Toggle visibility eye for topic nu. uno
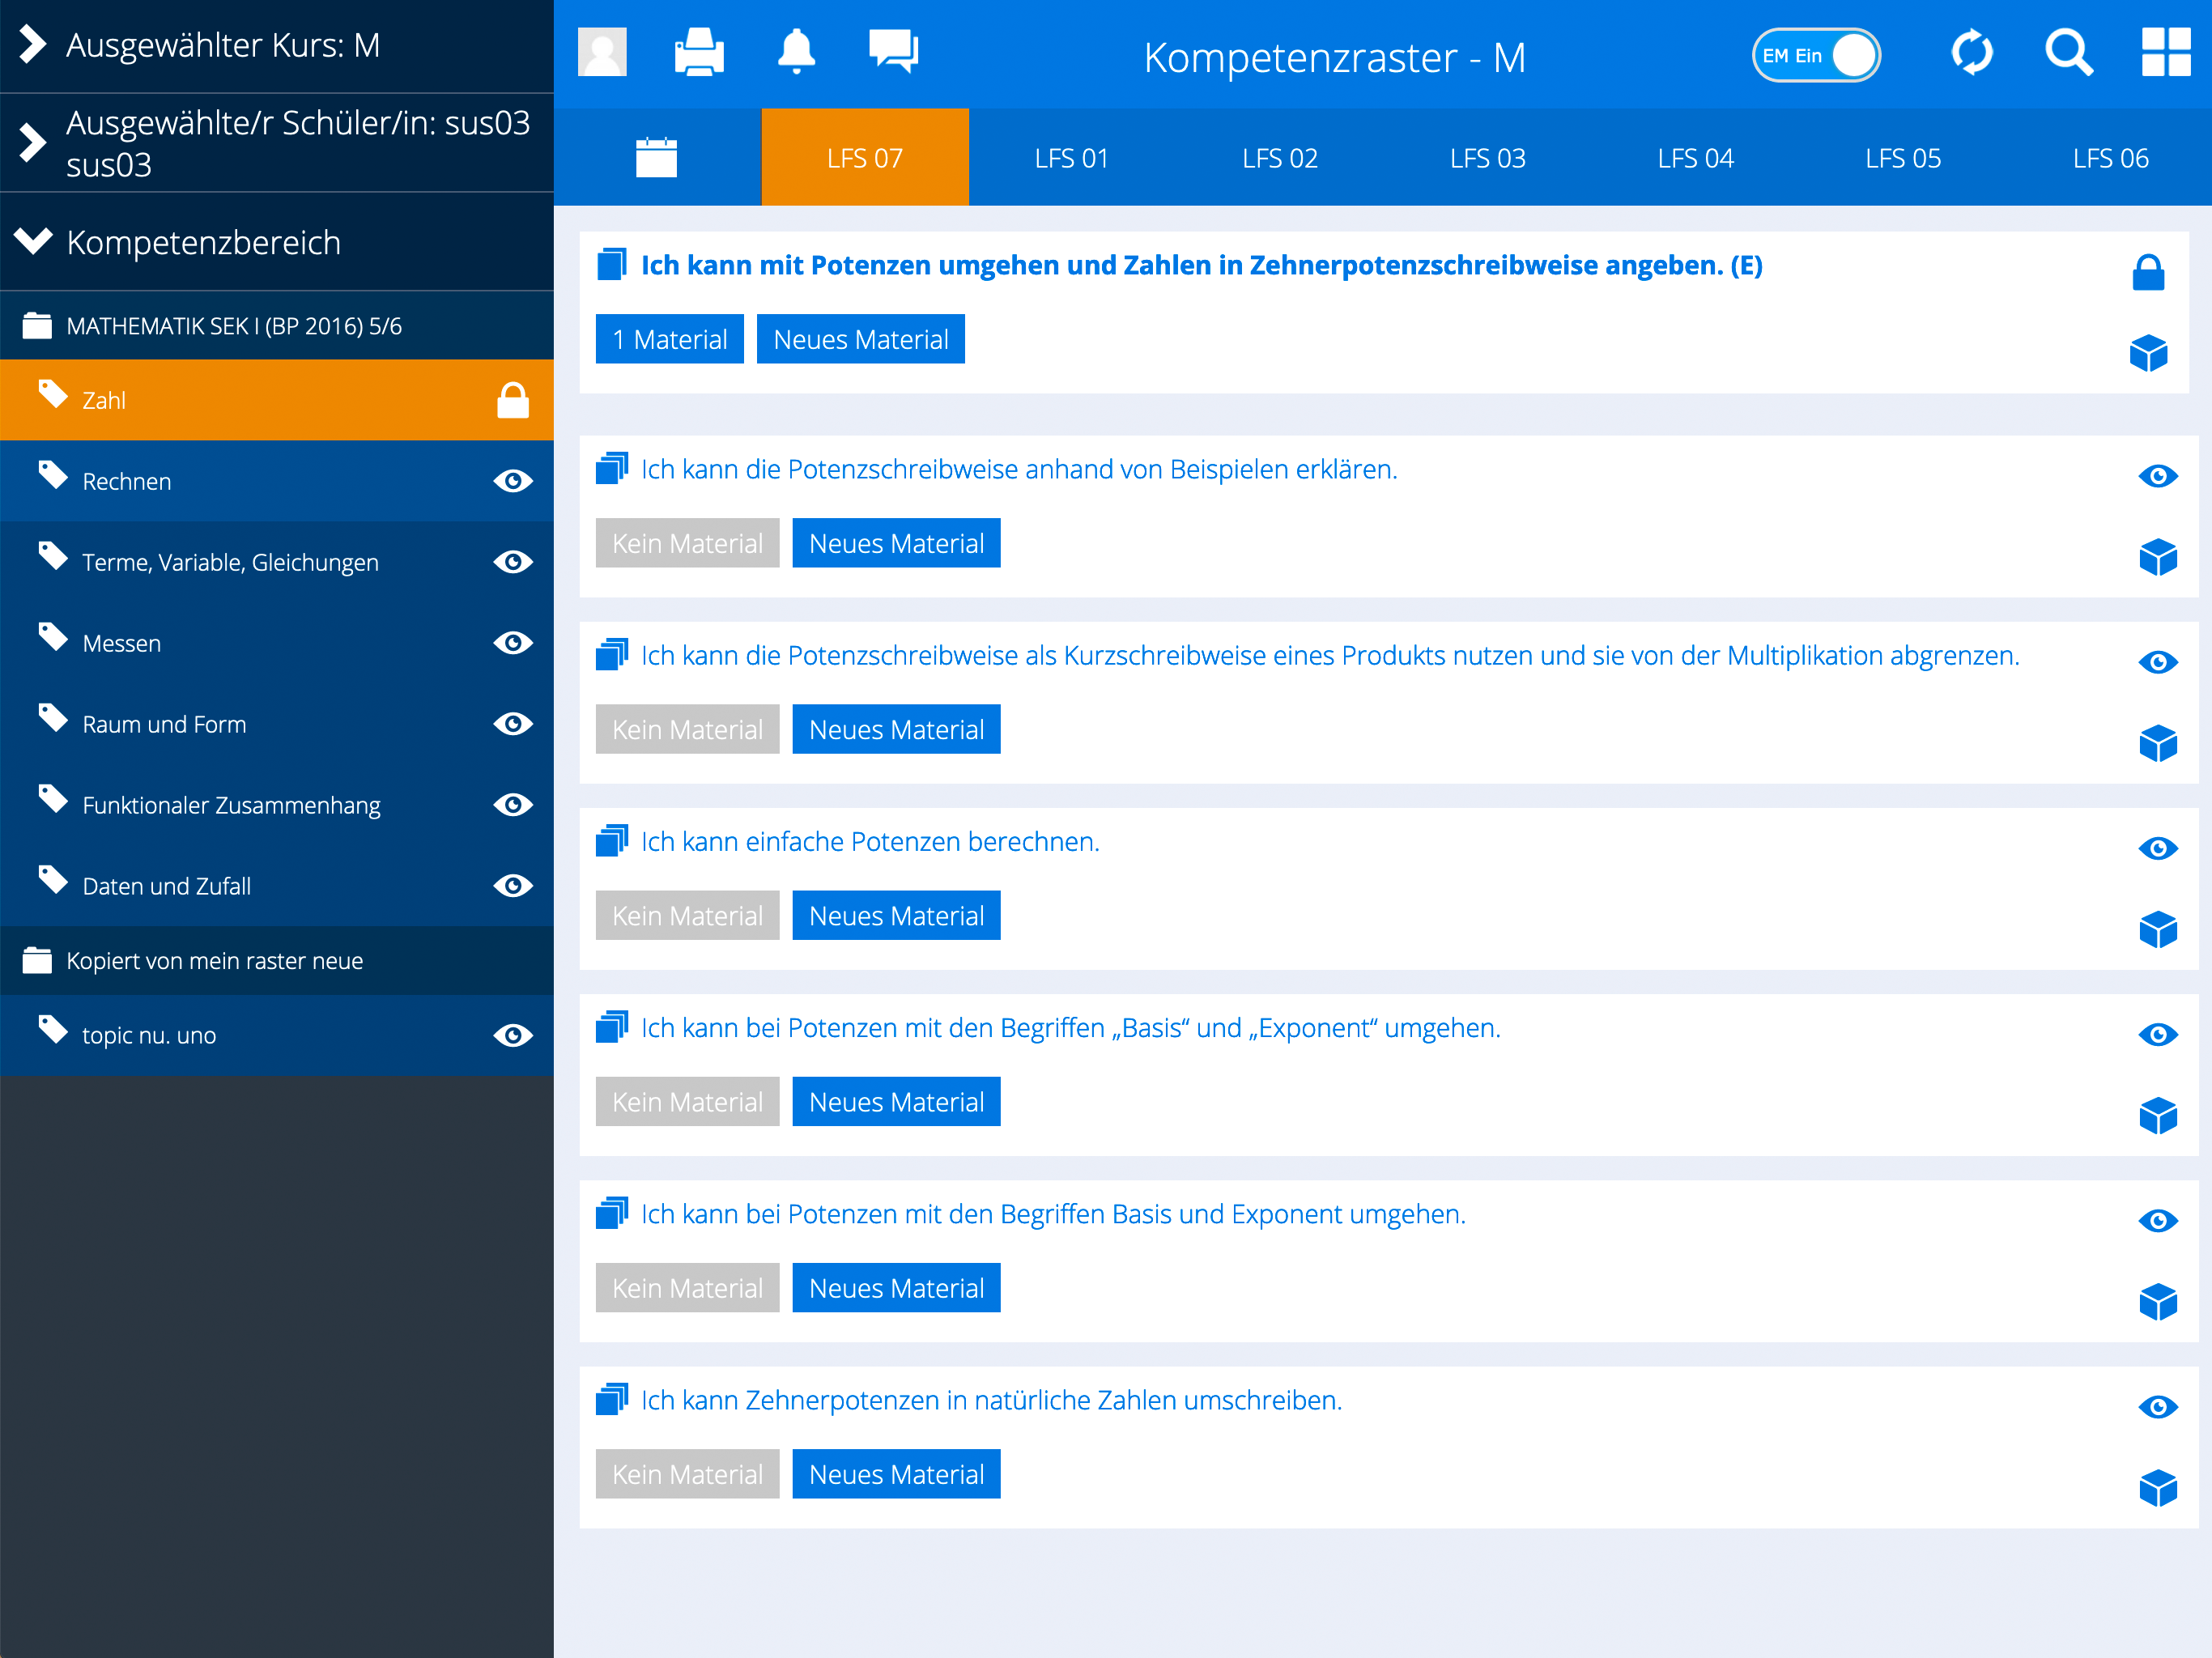Screen dimensions: 2212x1658 (513, 1035)
